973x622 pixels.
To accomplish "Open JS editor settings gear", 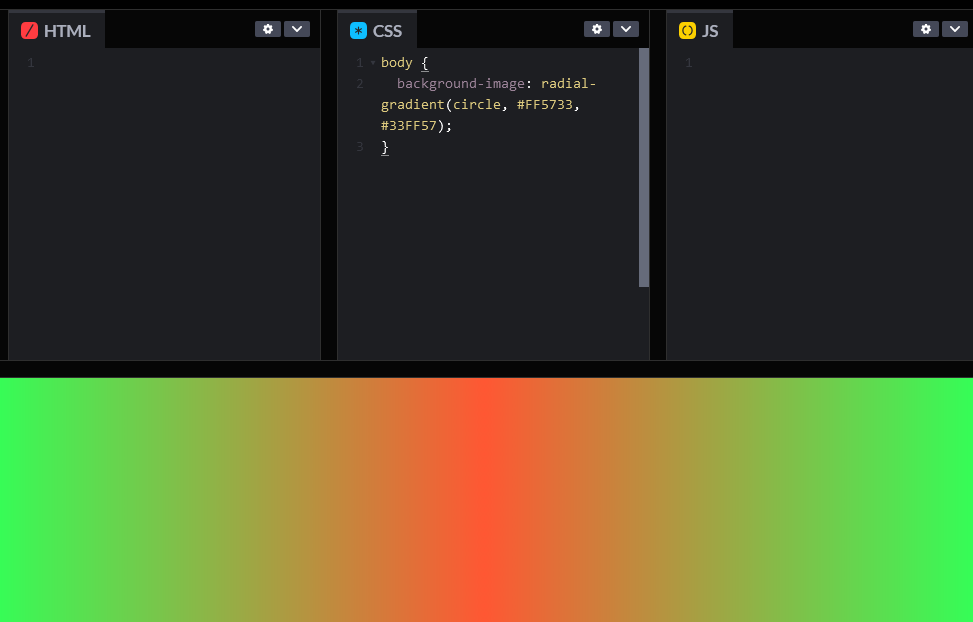I will [x=925, y=29].
